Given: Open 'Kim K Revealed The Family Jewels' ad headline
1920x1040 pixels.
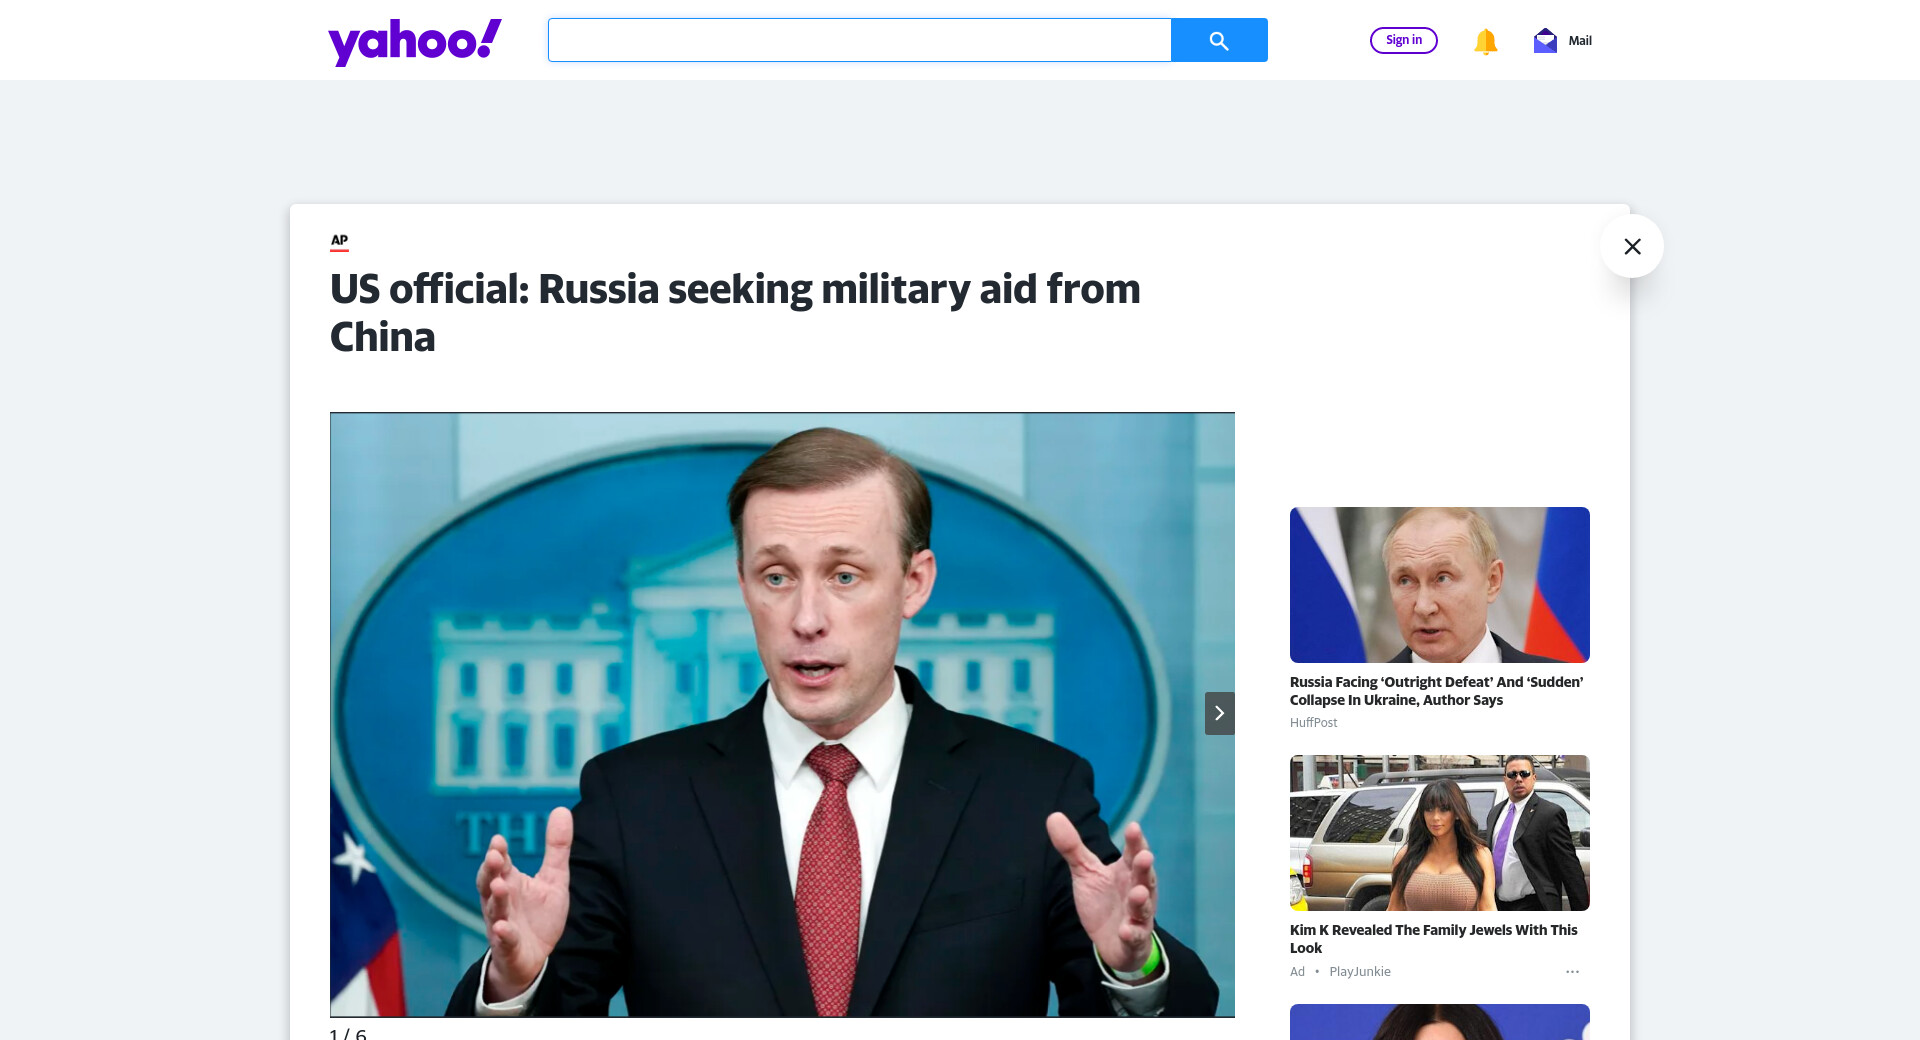Looking at the screenshot, I should pyautogui.click(x=1434, y=939).
